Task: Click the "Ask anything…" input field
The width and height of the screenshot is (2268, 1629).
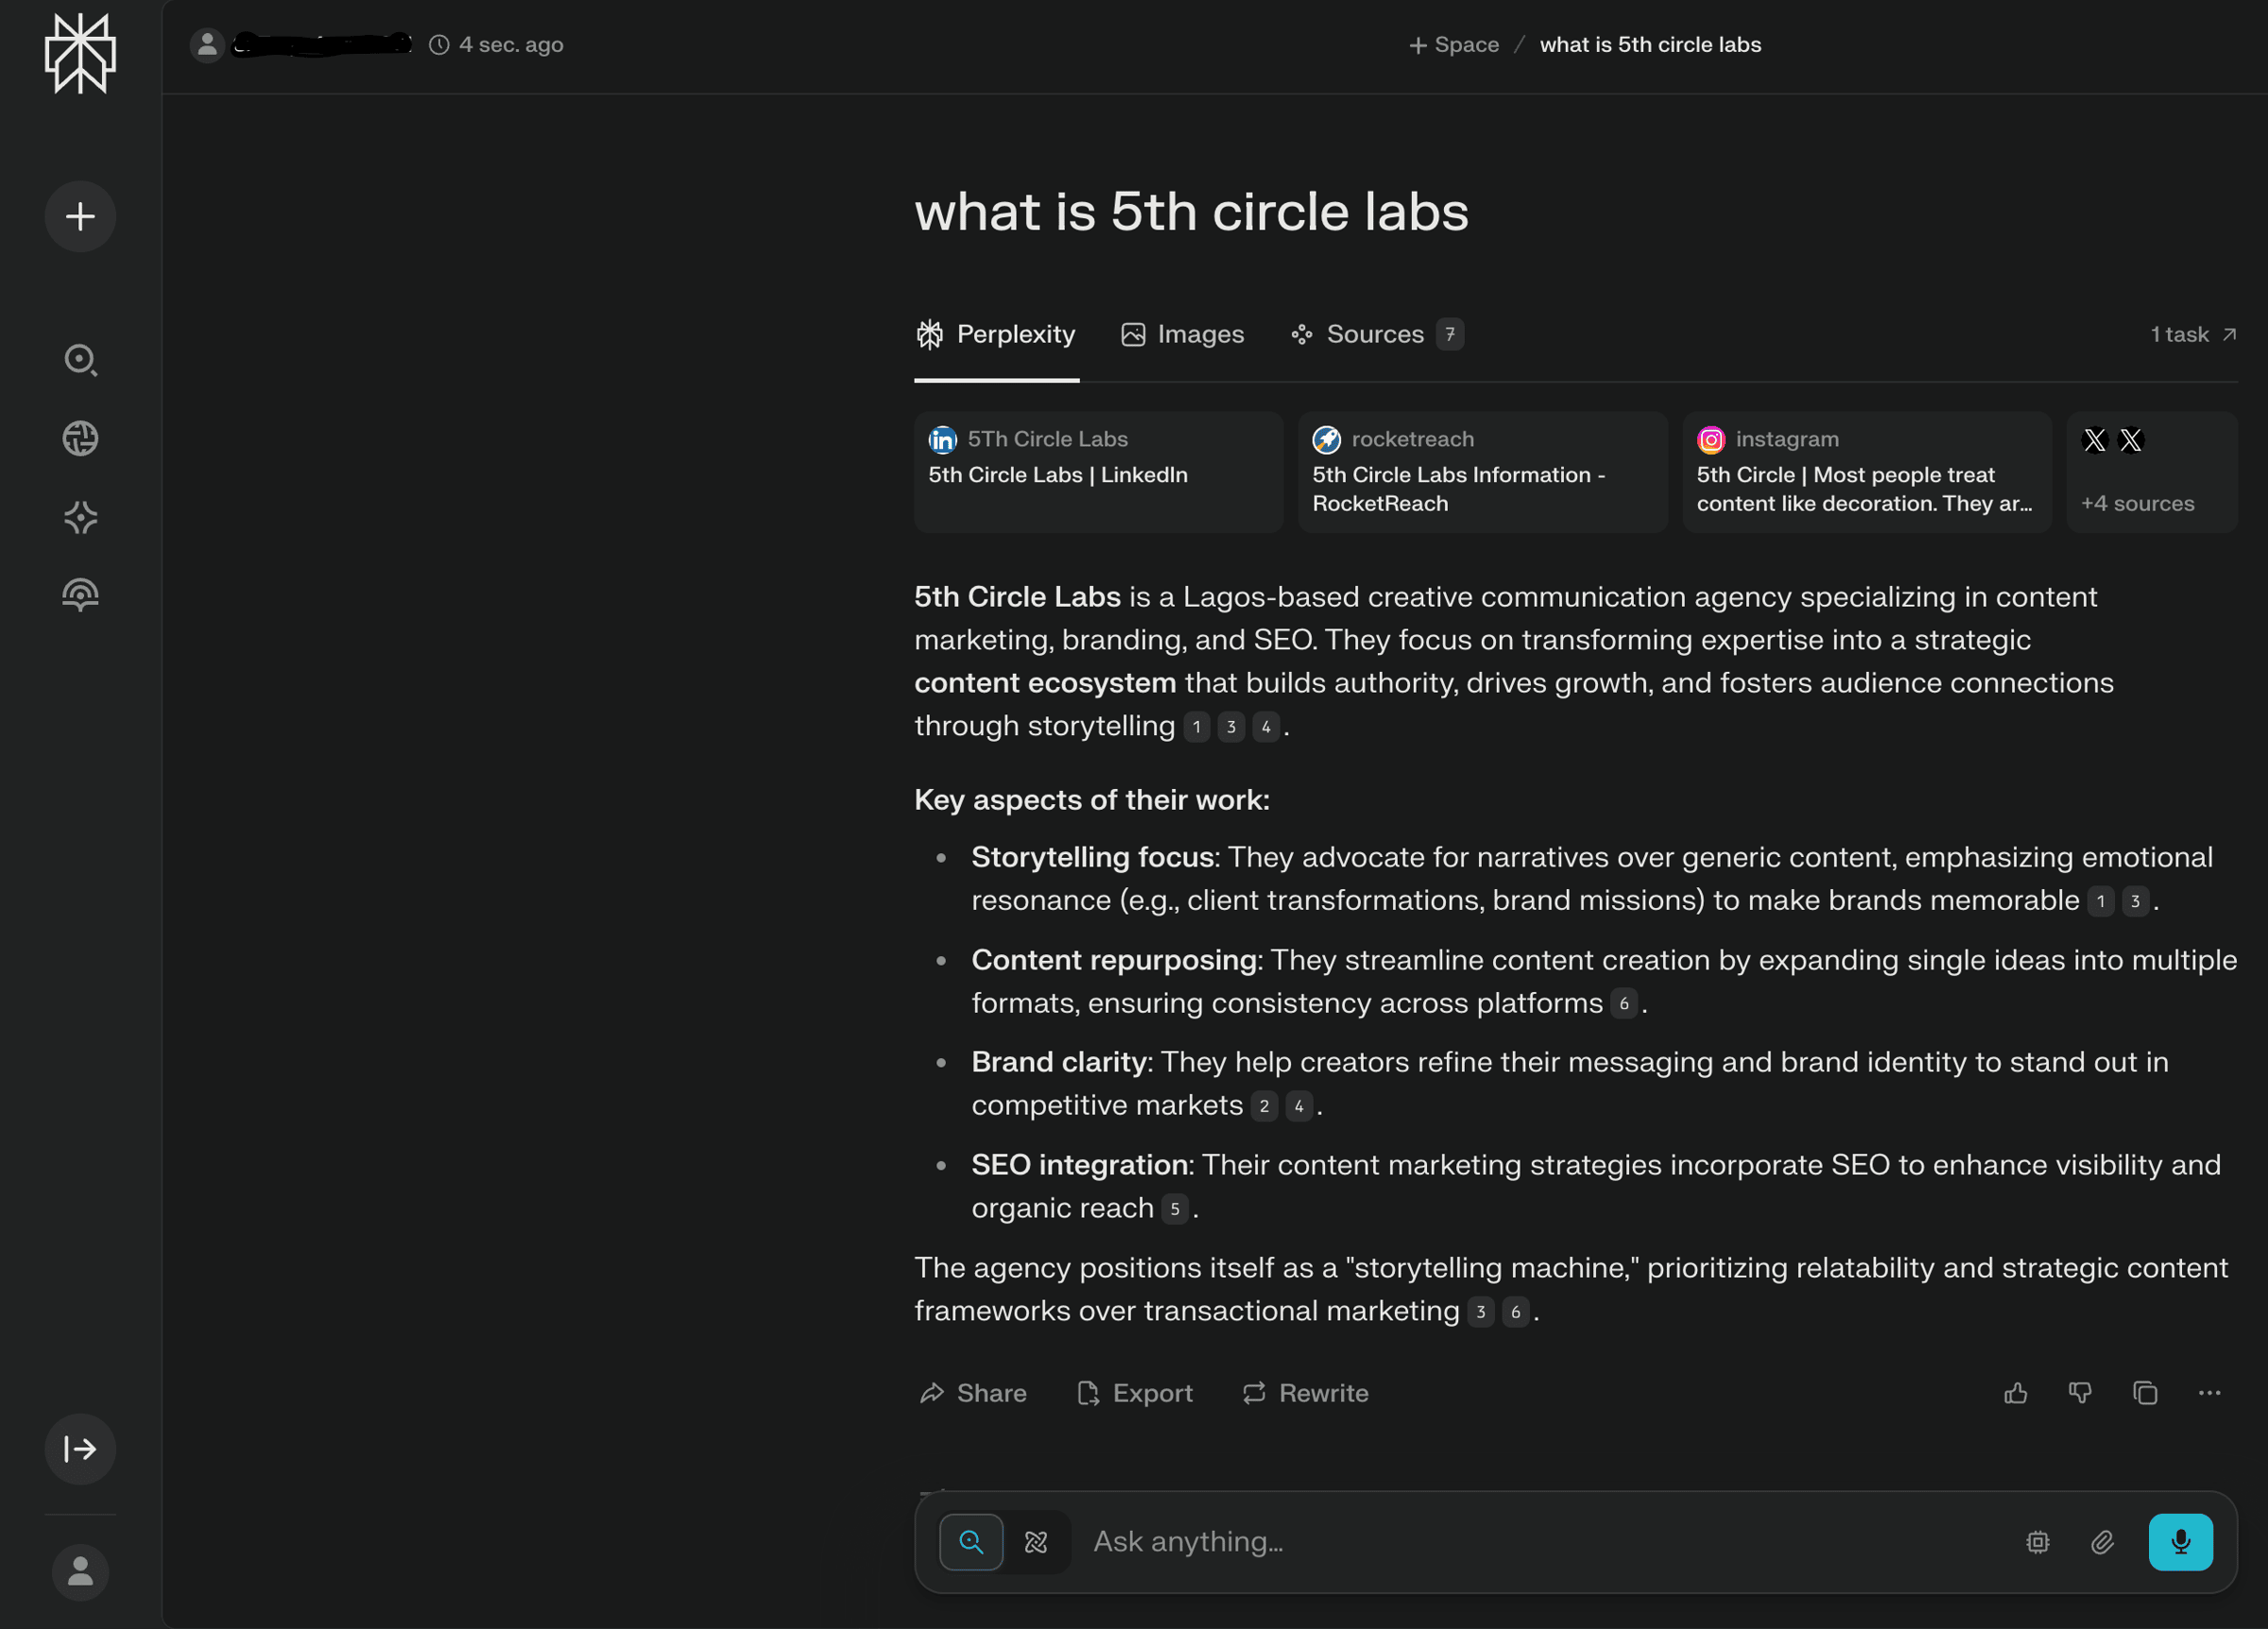Action: [1540, 1542]
